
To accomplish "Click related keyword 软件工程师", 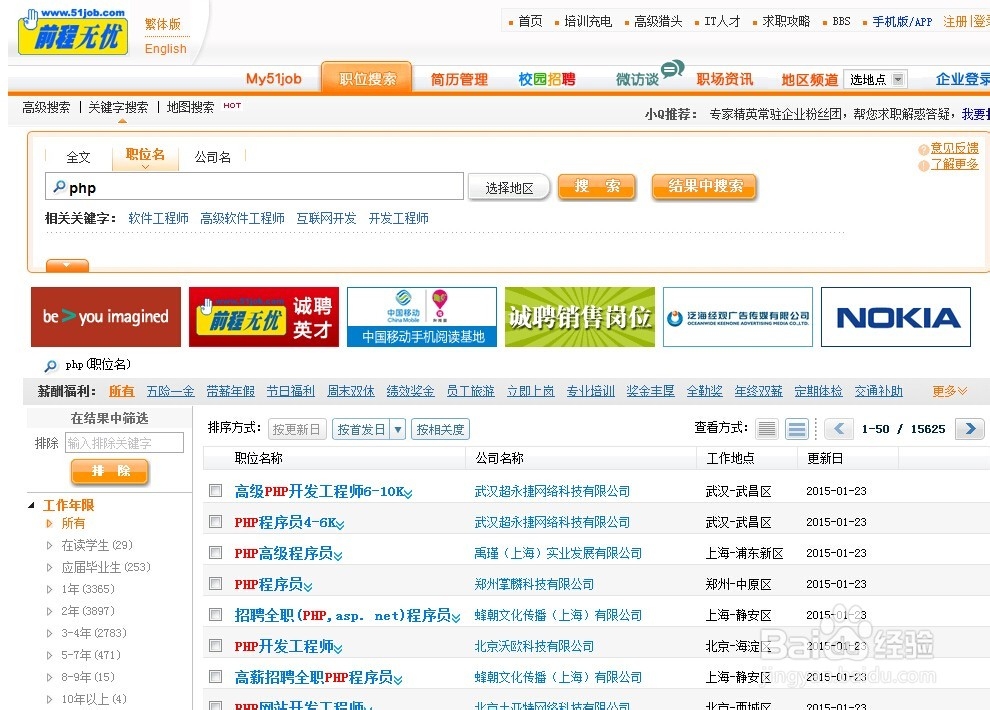I will coord(158,218).
